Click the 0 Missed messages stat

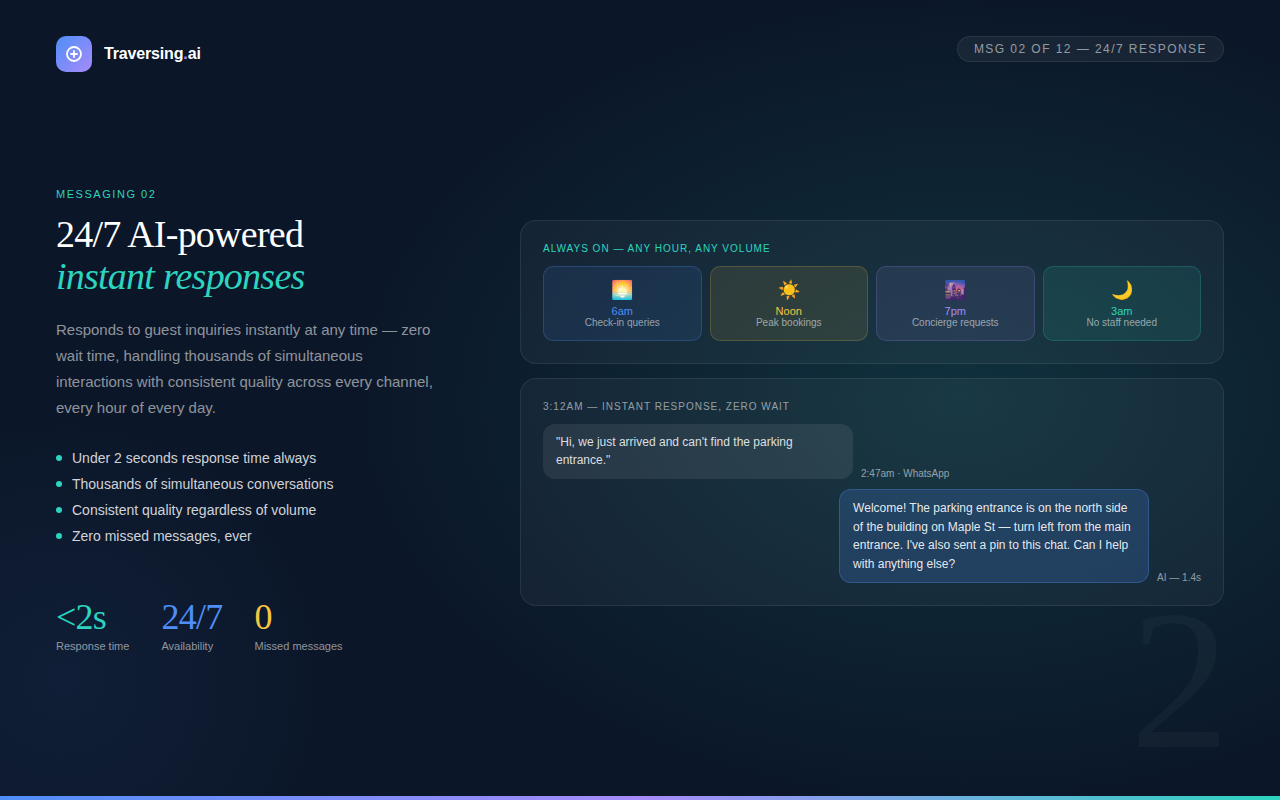click(x=298, y=626)
